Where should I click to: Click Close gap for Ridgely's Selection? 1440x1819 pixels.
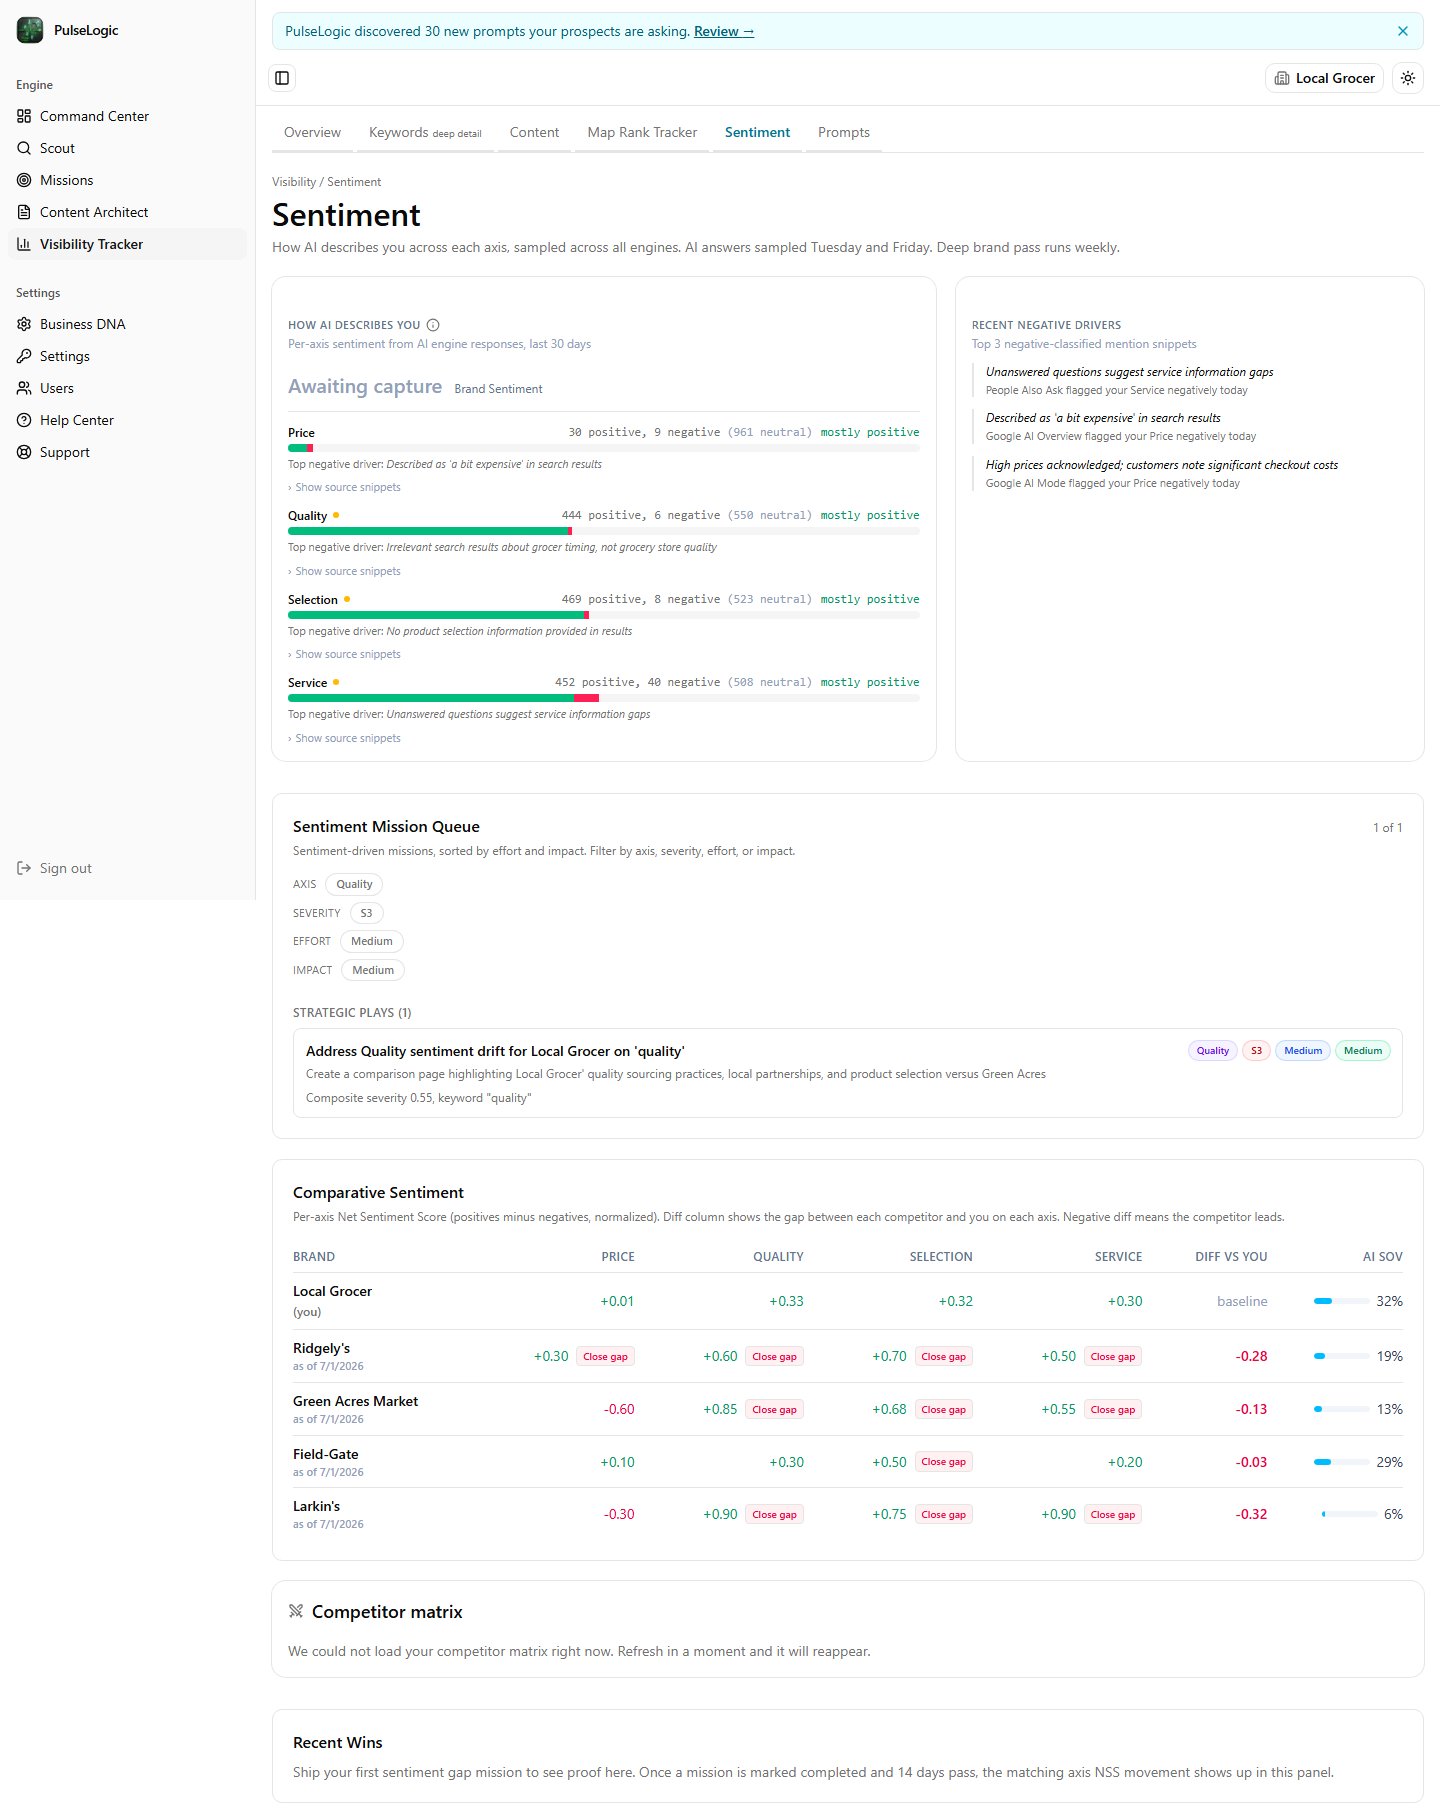943,1357
